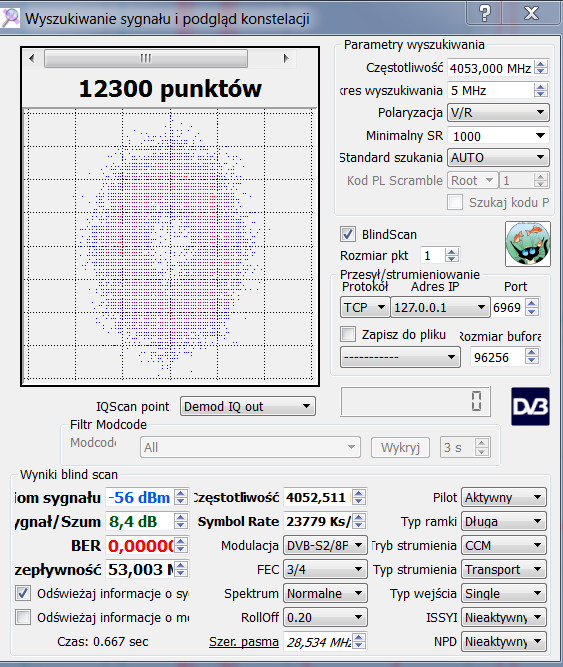
Task: Enable the Zapisz do pliku checkbox
Action: [348, 334]
